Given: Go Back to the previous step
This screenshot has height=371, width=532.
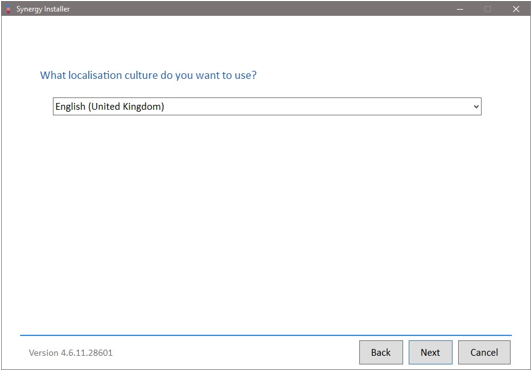Looking at the screenshot, I should [381, 352].
